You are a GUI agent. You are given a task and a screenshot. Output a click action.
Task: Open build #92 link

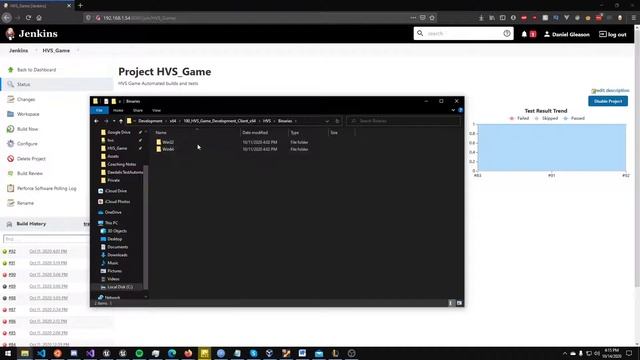tap(12, 251)
